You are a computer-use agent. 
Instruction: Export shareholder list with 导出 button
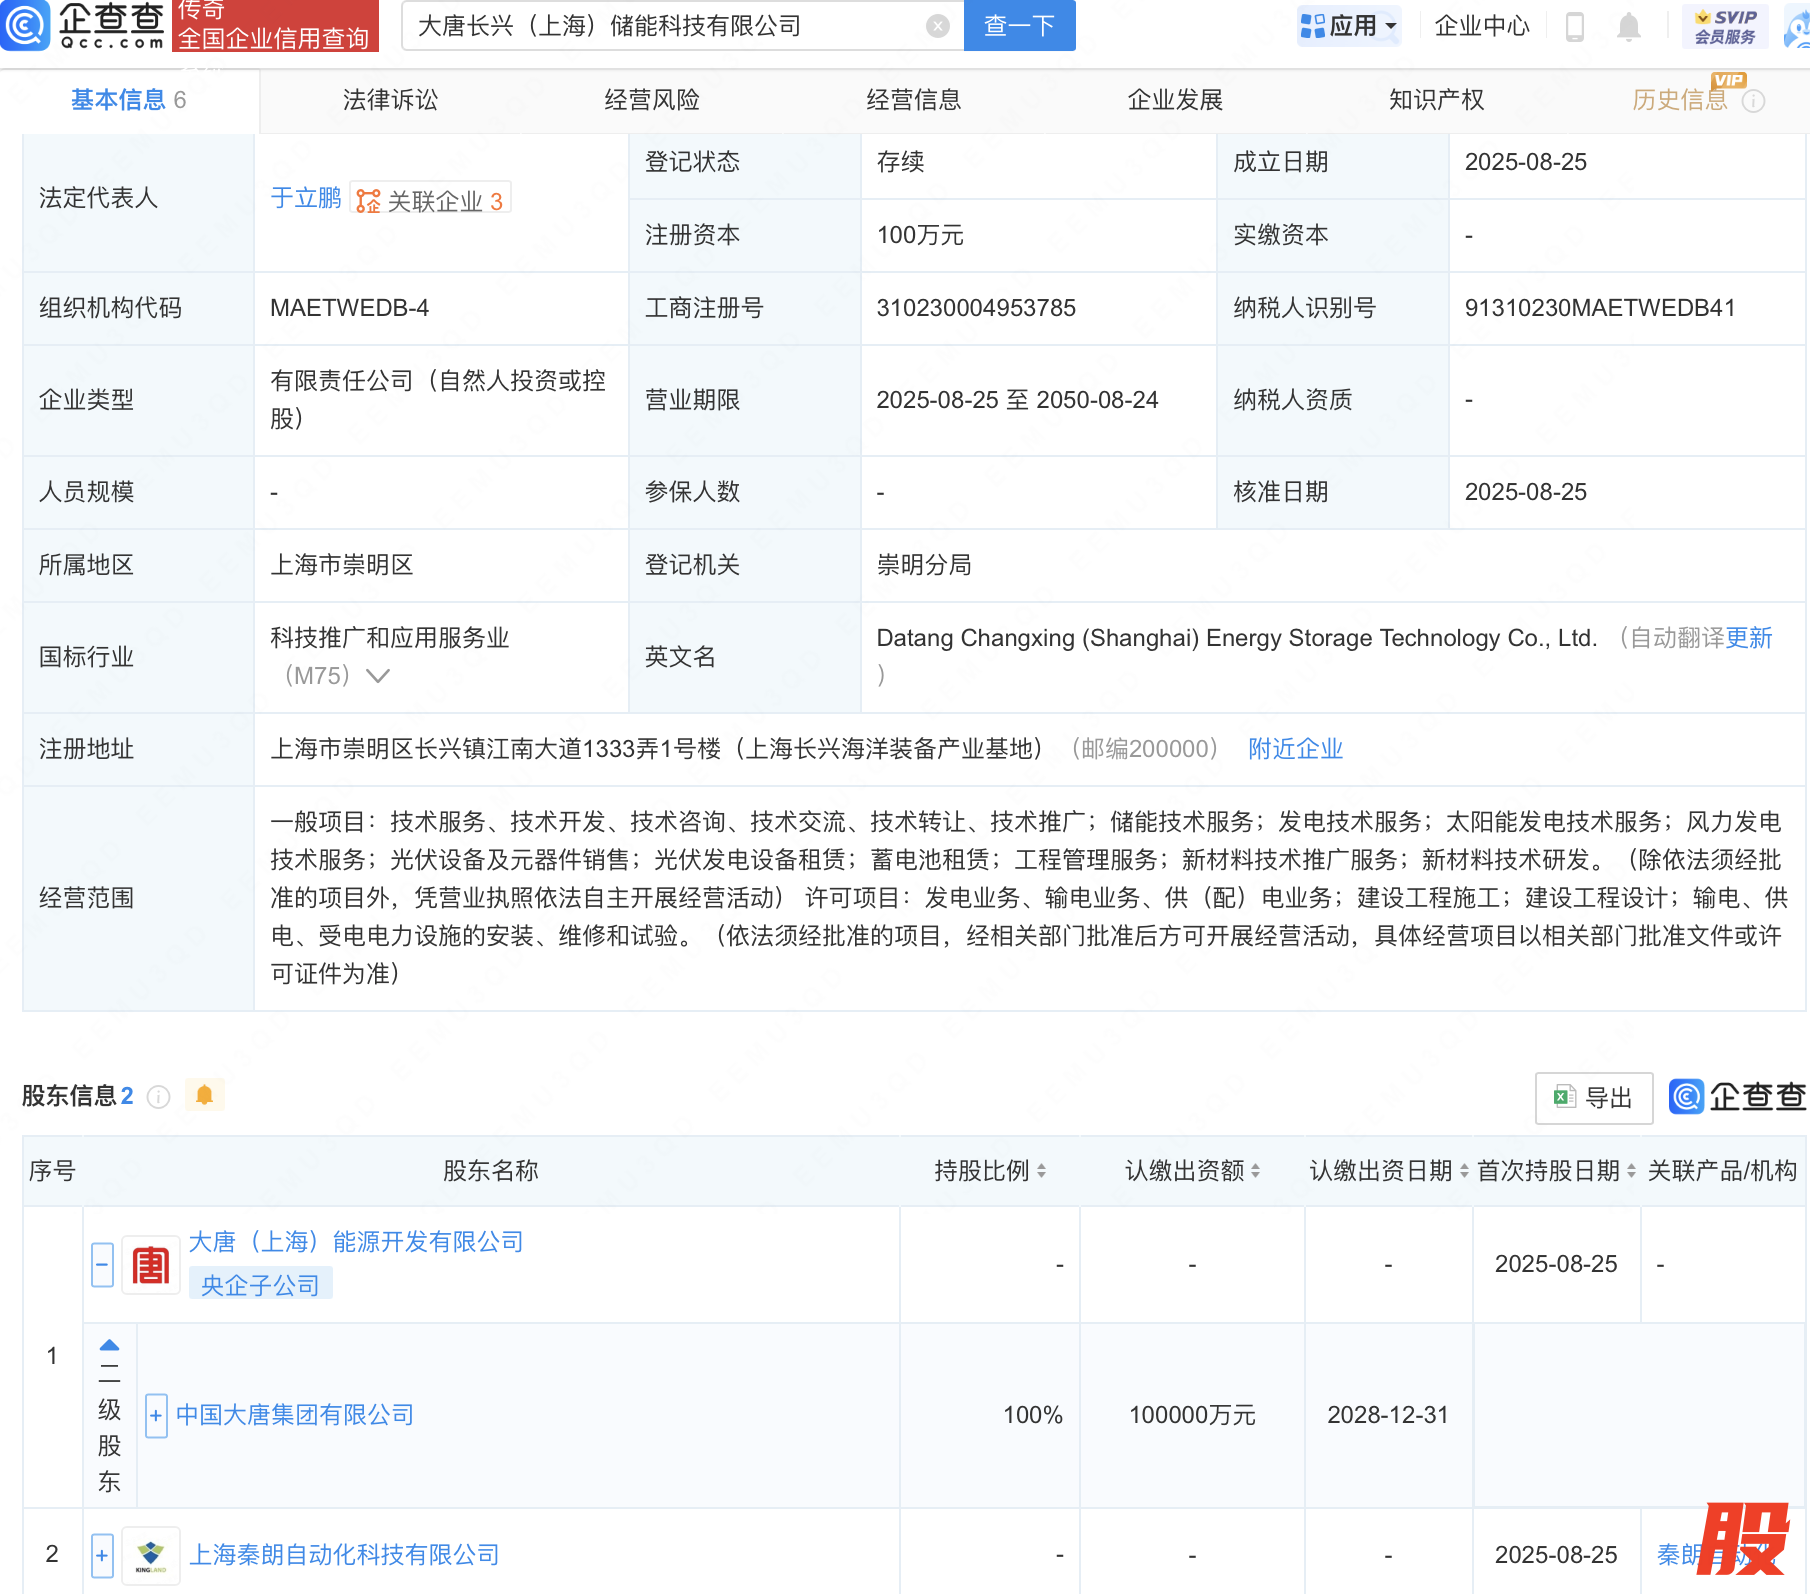(x=1593, y=1098)
